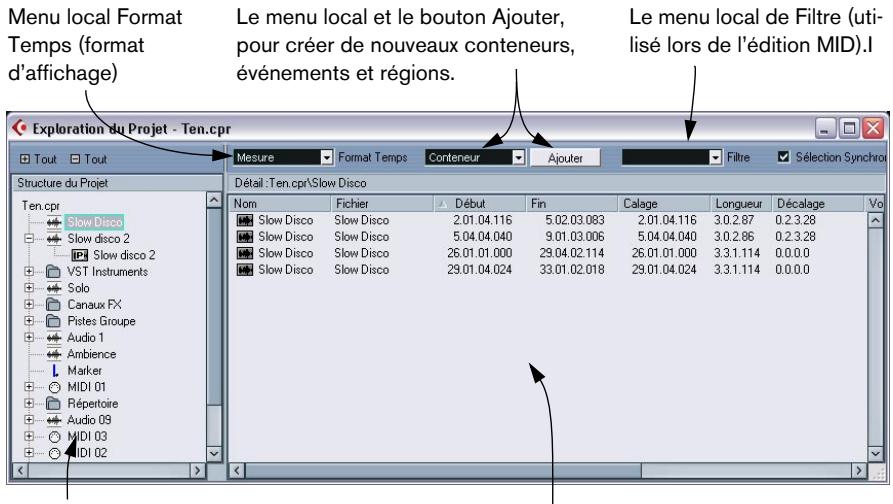This screenshot has width=893, height=504.
Task: Select the Ambience track
Action: pyautogui.click(x=92, y=354)
